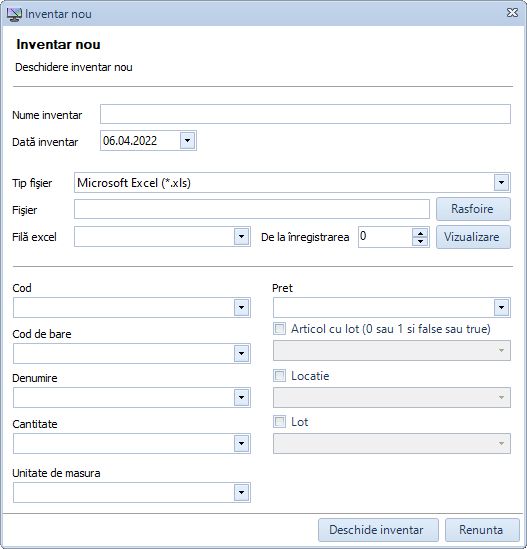Enable the Lot checkbox

[x=279, y=422]
